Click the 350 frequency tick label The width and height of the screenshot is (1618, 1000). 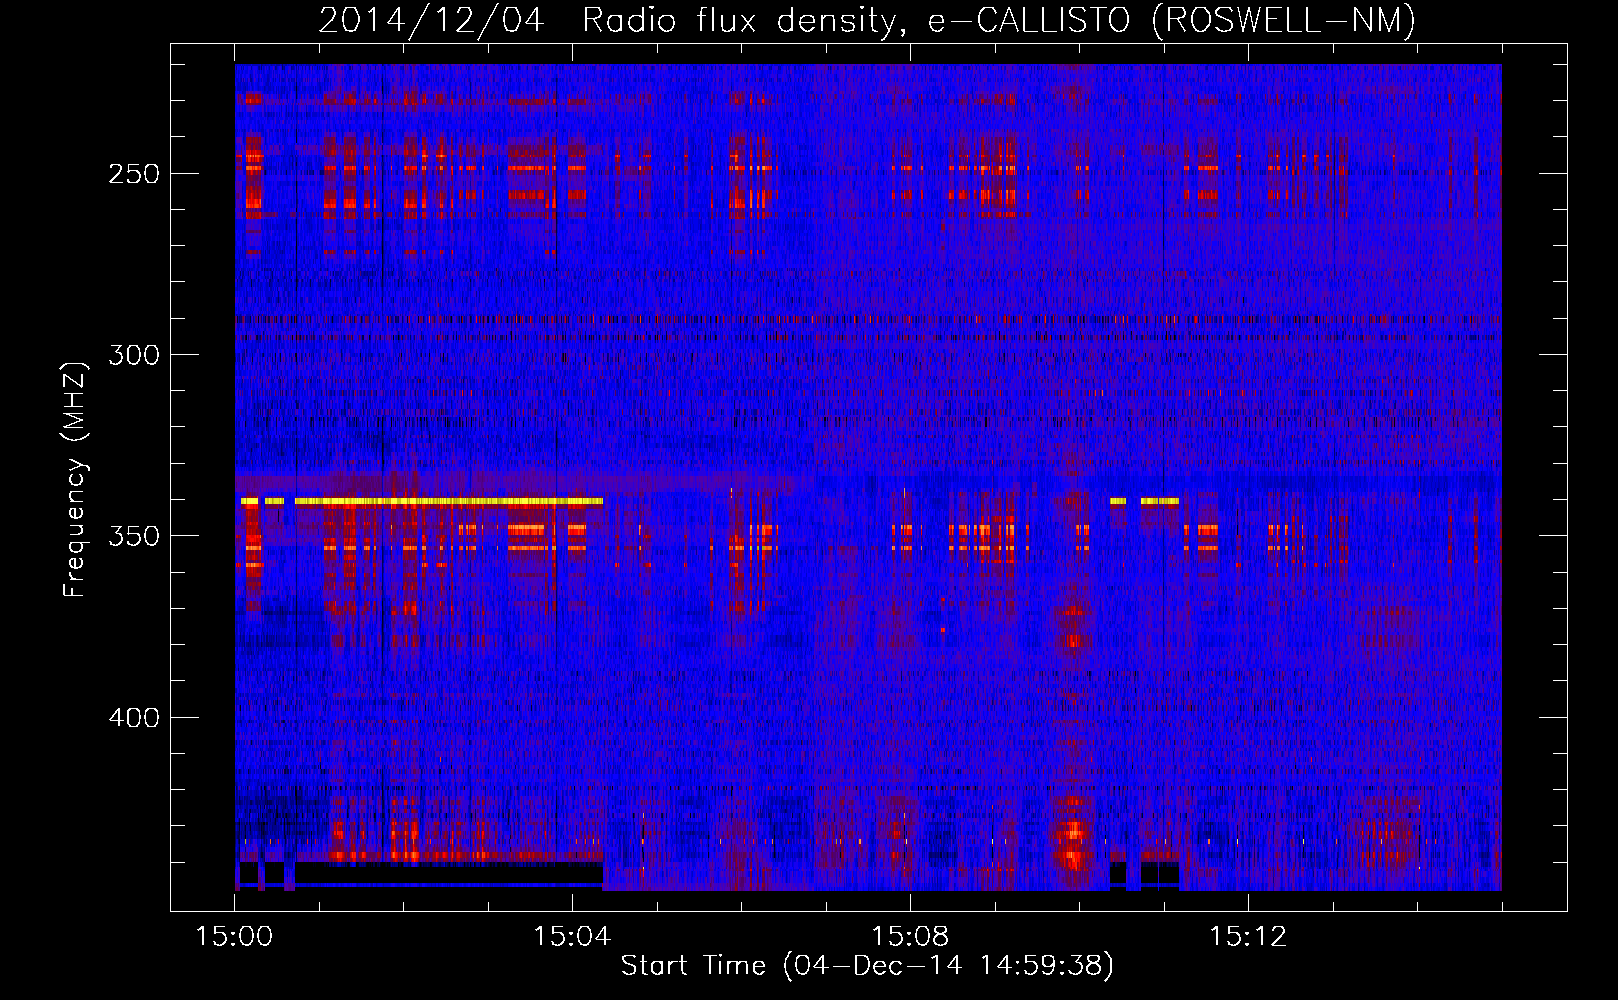(134, 536)
